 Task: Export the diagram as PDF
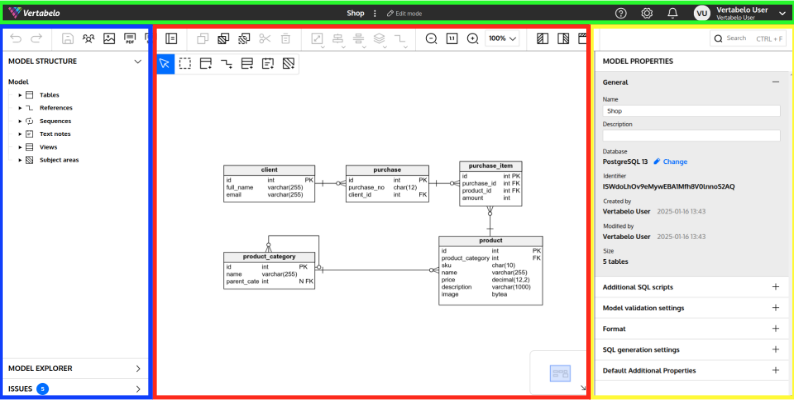130,38
